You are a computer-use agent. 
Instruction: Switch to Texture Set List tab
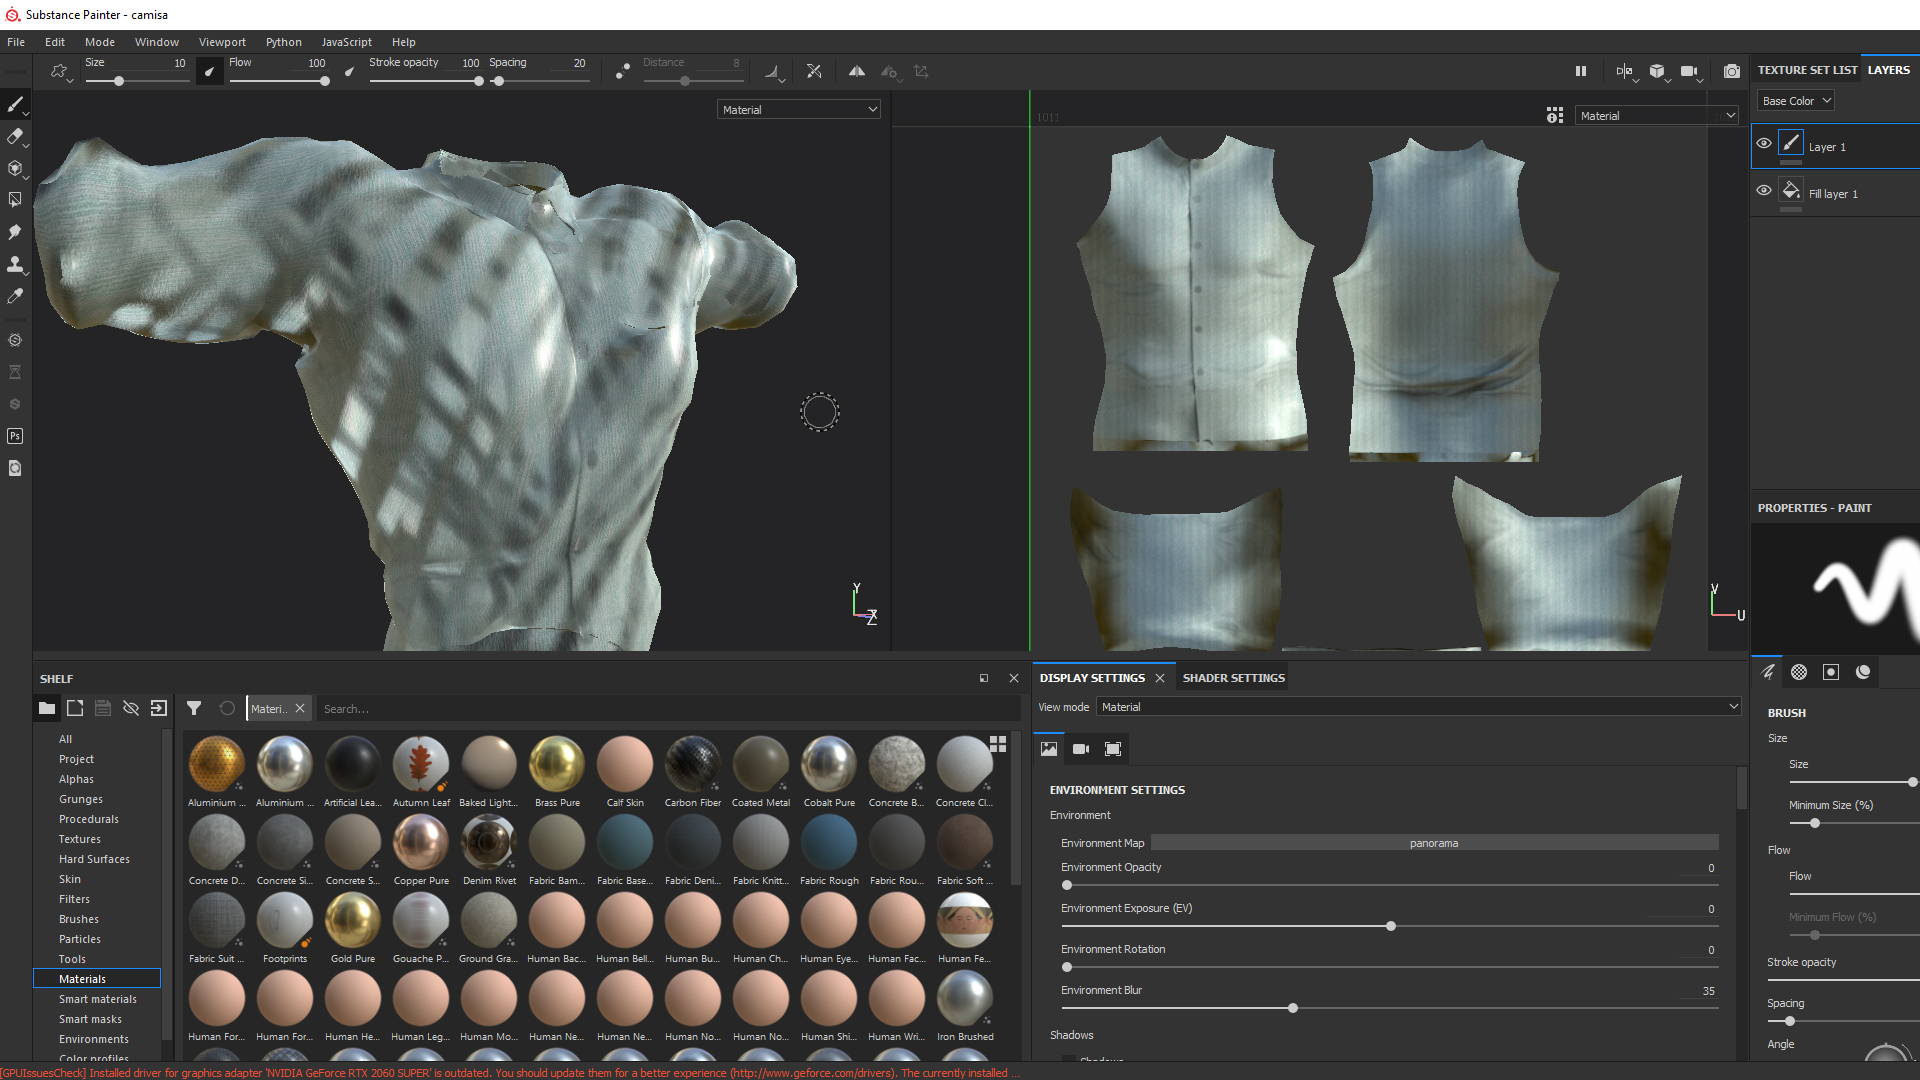click(x=1807, y=70)
